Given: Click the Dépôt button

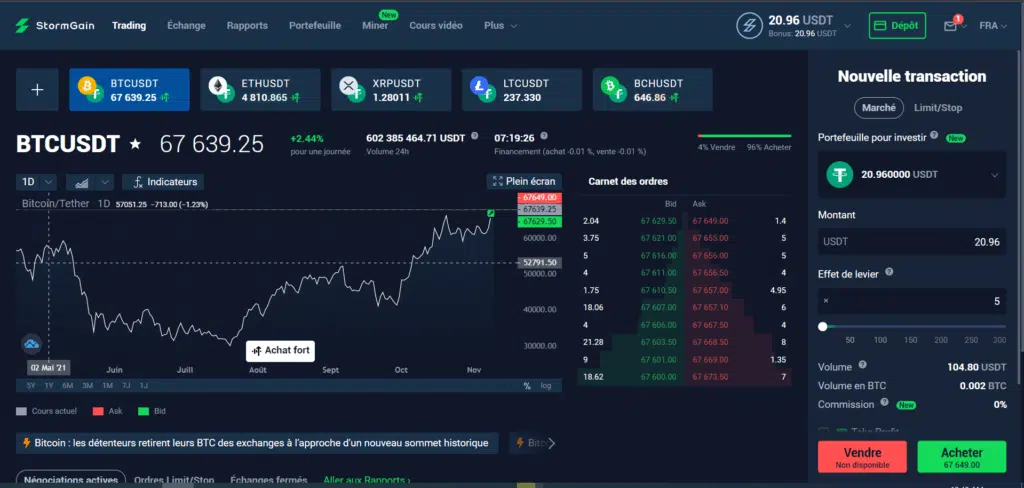Looking at the screenshot, I should click(x=897, y=25).
